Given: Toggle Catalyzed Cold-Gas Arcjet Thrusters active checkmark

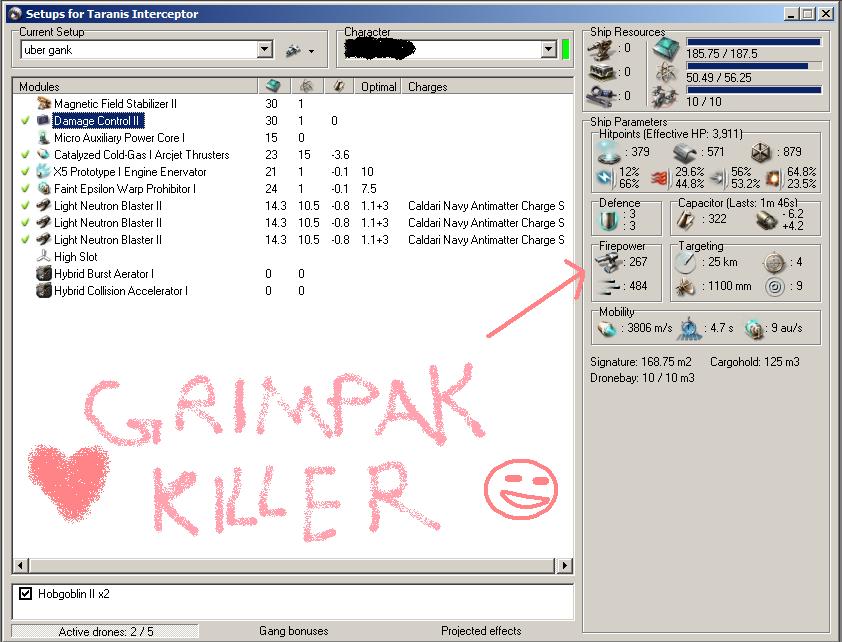Looking at the screenshot, I should [25, 155].
